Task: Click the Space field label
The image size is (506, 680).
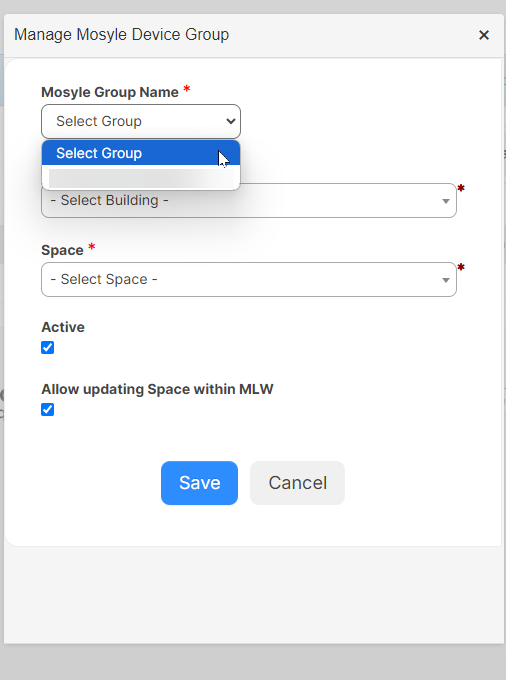Action: pos(62,250)
